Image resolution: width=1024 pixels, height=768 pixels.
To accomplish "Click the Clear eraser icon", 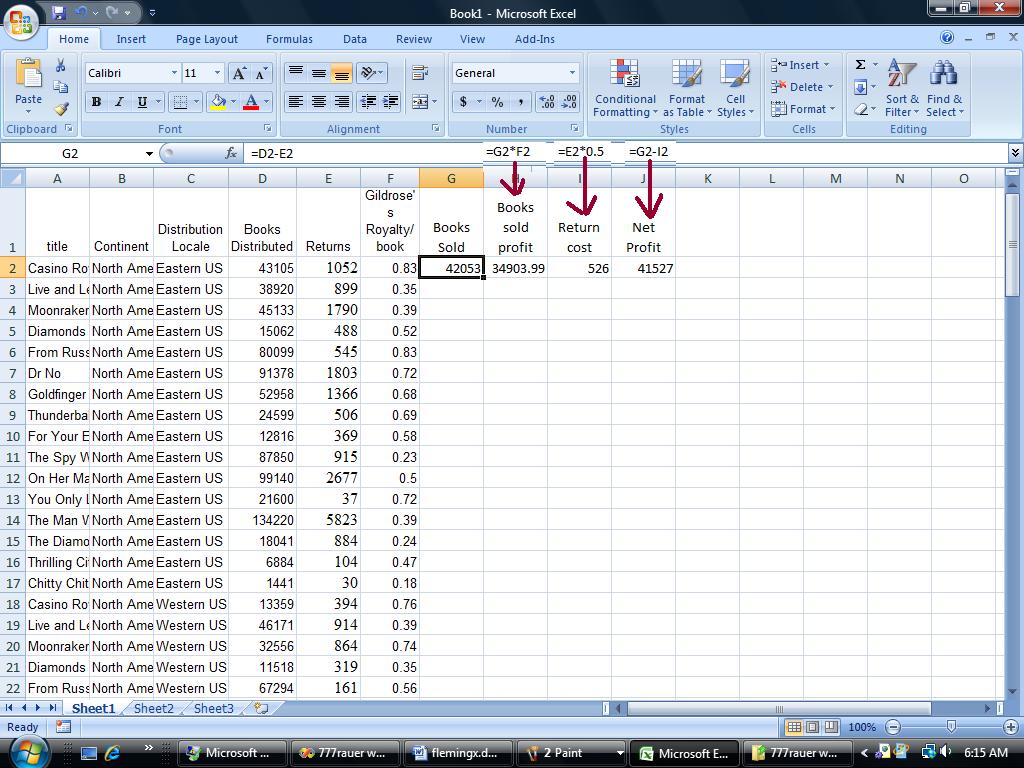I will [x=861, y=109].
